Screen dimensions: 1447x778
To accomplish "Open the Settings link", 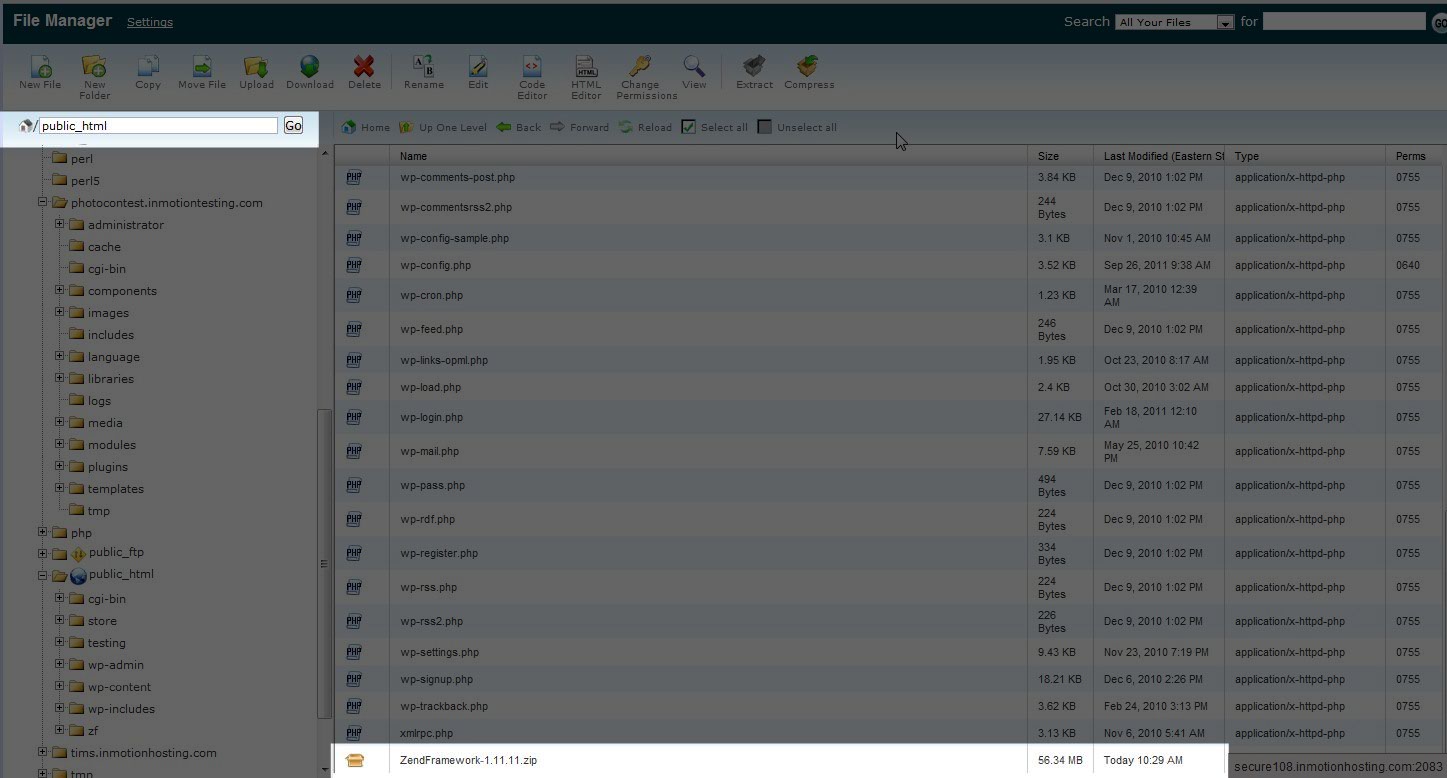I will (x=150, y=22).
